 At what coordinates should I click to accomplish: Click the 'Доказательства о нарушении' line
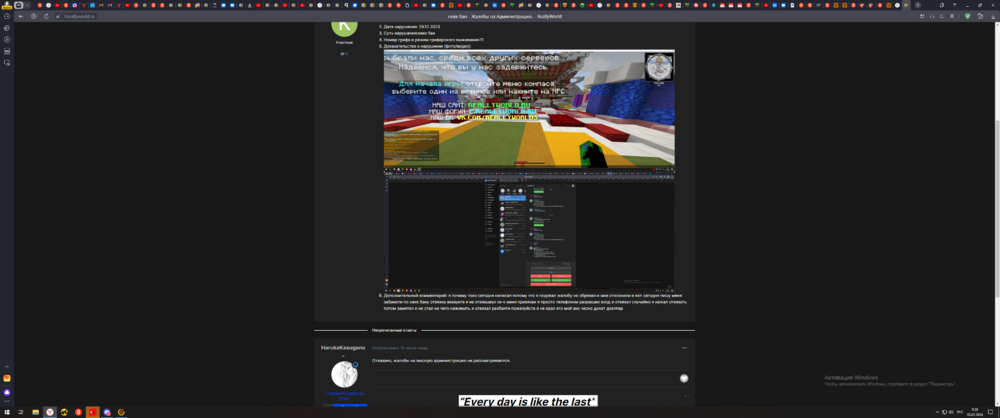(x=425, y=46)
